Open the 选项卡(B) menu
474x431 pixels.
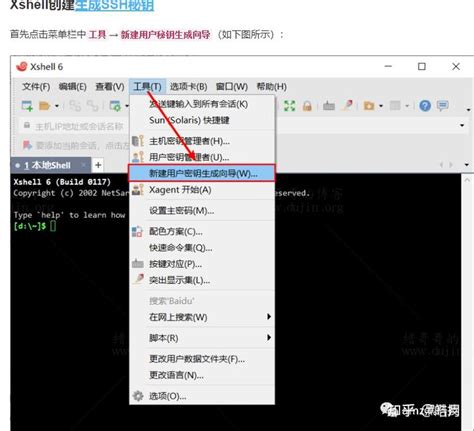[188, 87]
